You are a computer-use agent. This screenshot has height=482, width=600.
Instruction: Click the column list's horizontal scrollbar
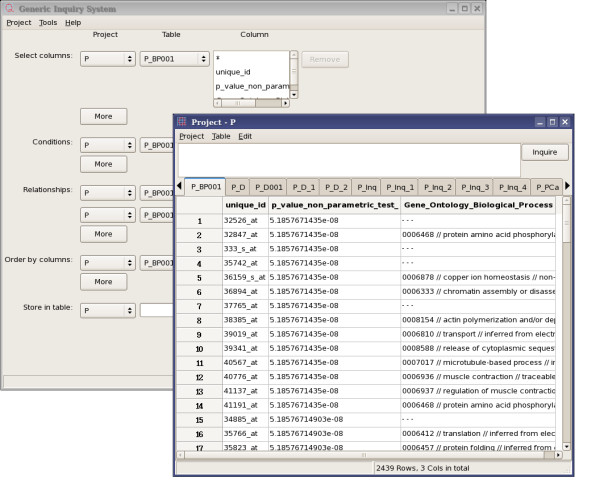tap(251, 103)
